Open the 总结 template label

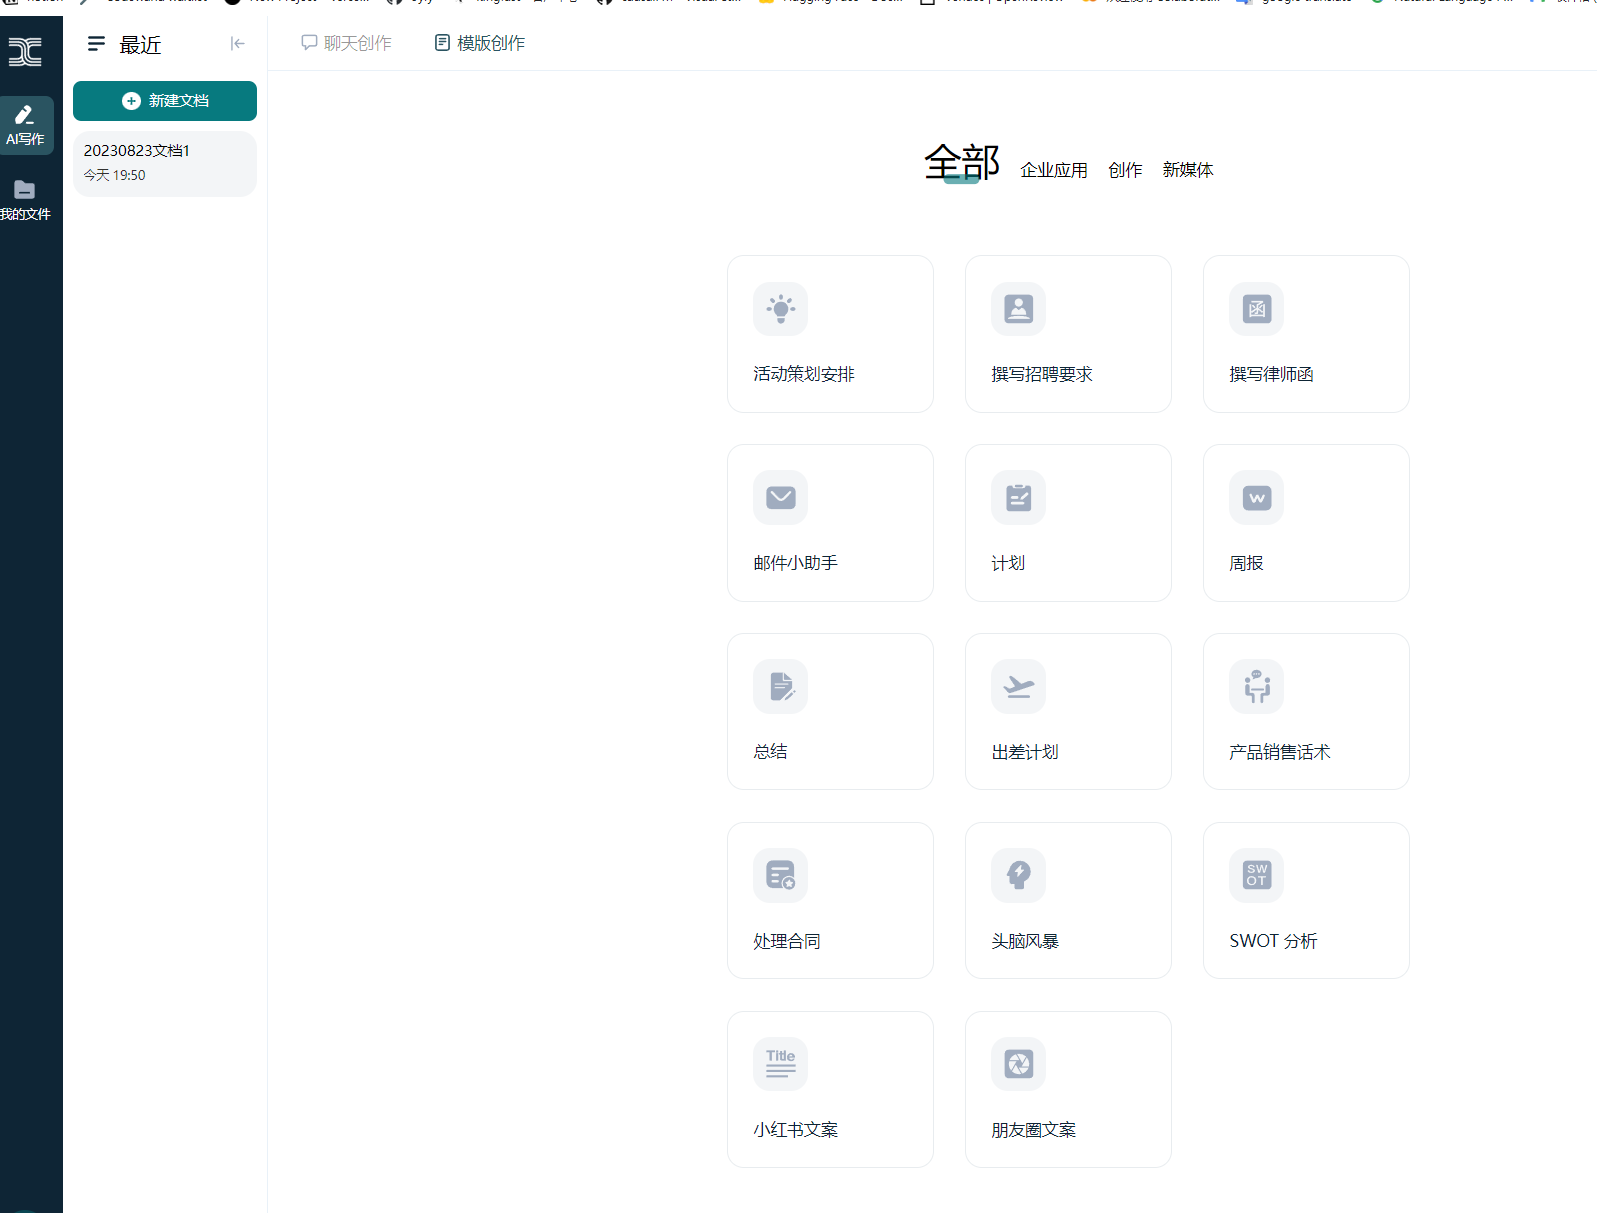[770, 752]
